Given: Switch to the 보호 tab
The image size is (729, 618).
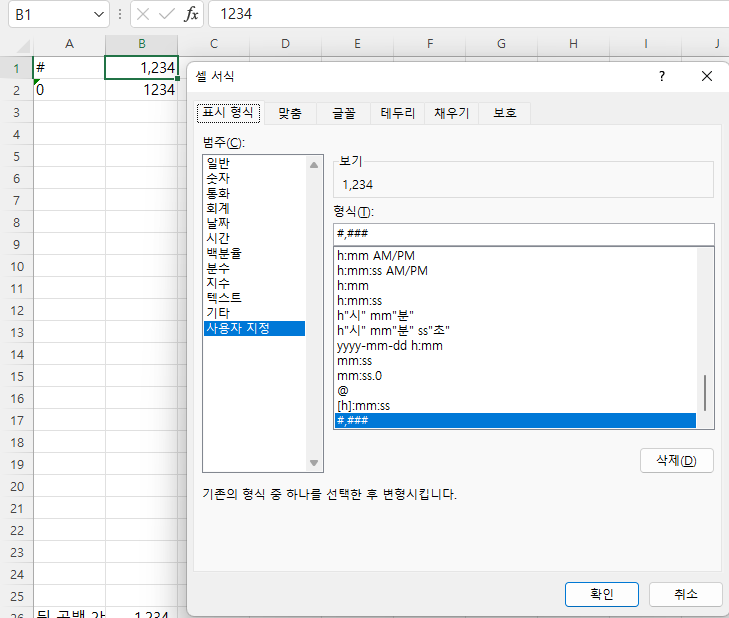Looking at the screenshot, I should click(505, 113).
